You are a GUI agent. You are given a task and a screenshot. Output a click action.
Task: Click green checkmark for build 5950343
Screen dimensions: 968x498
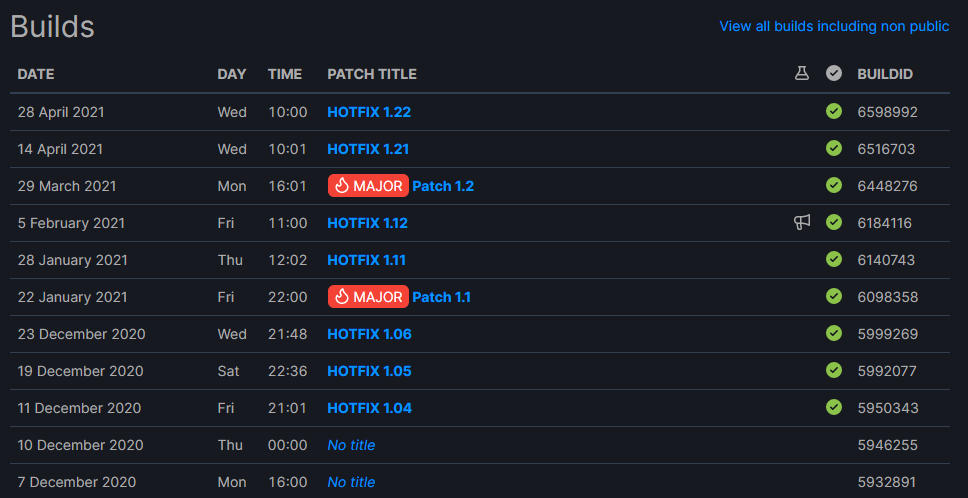(834, 407)
